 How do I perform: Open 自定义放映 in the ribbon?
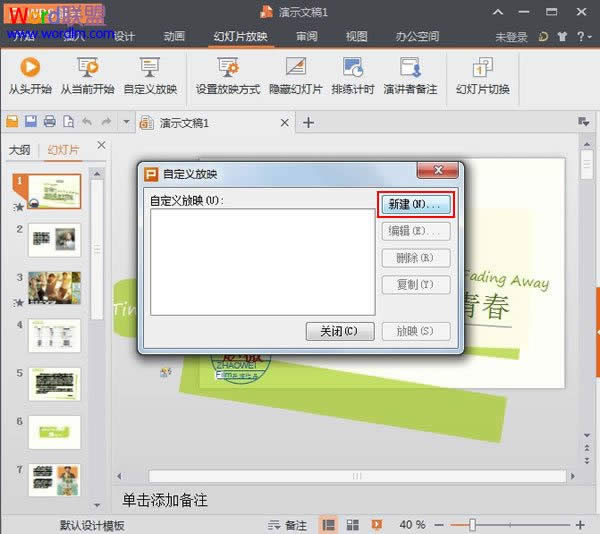tap(150, 68)
